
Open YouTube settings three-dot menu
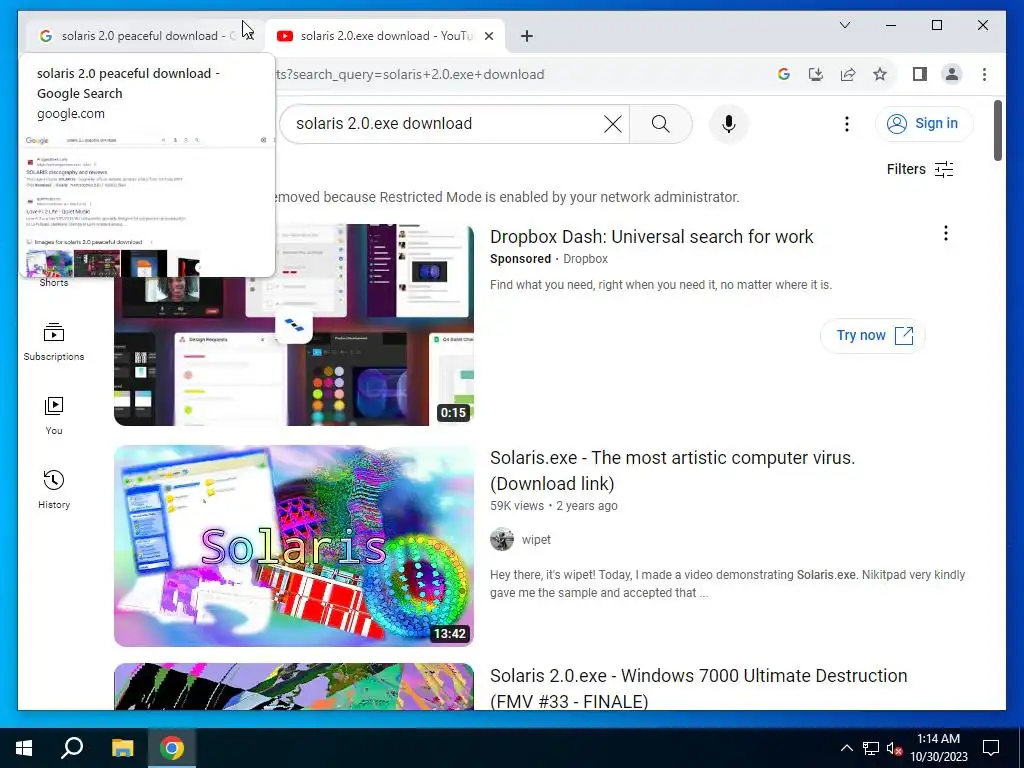pos(846,123)
